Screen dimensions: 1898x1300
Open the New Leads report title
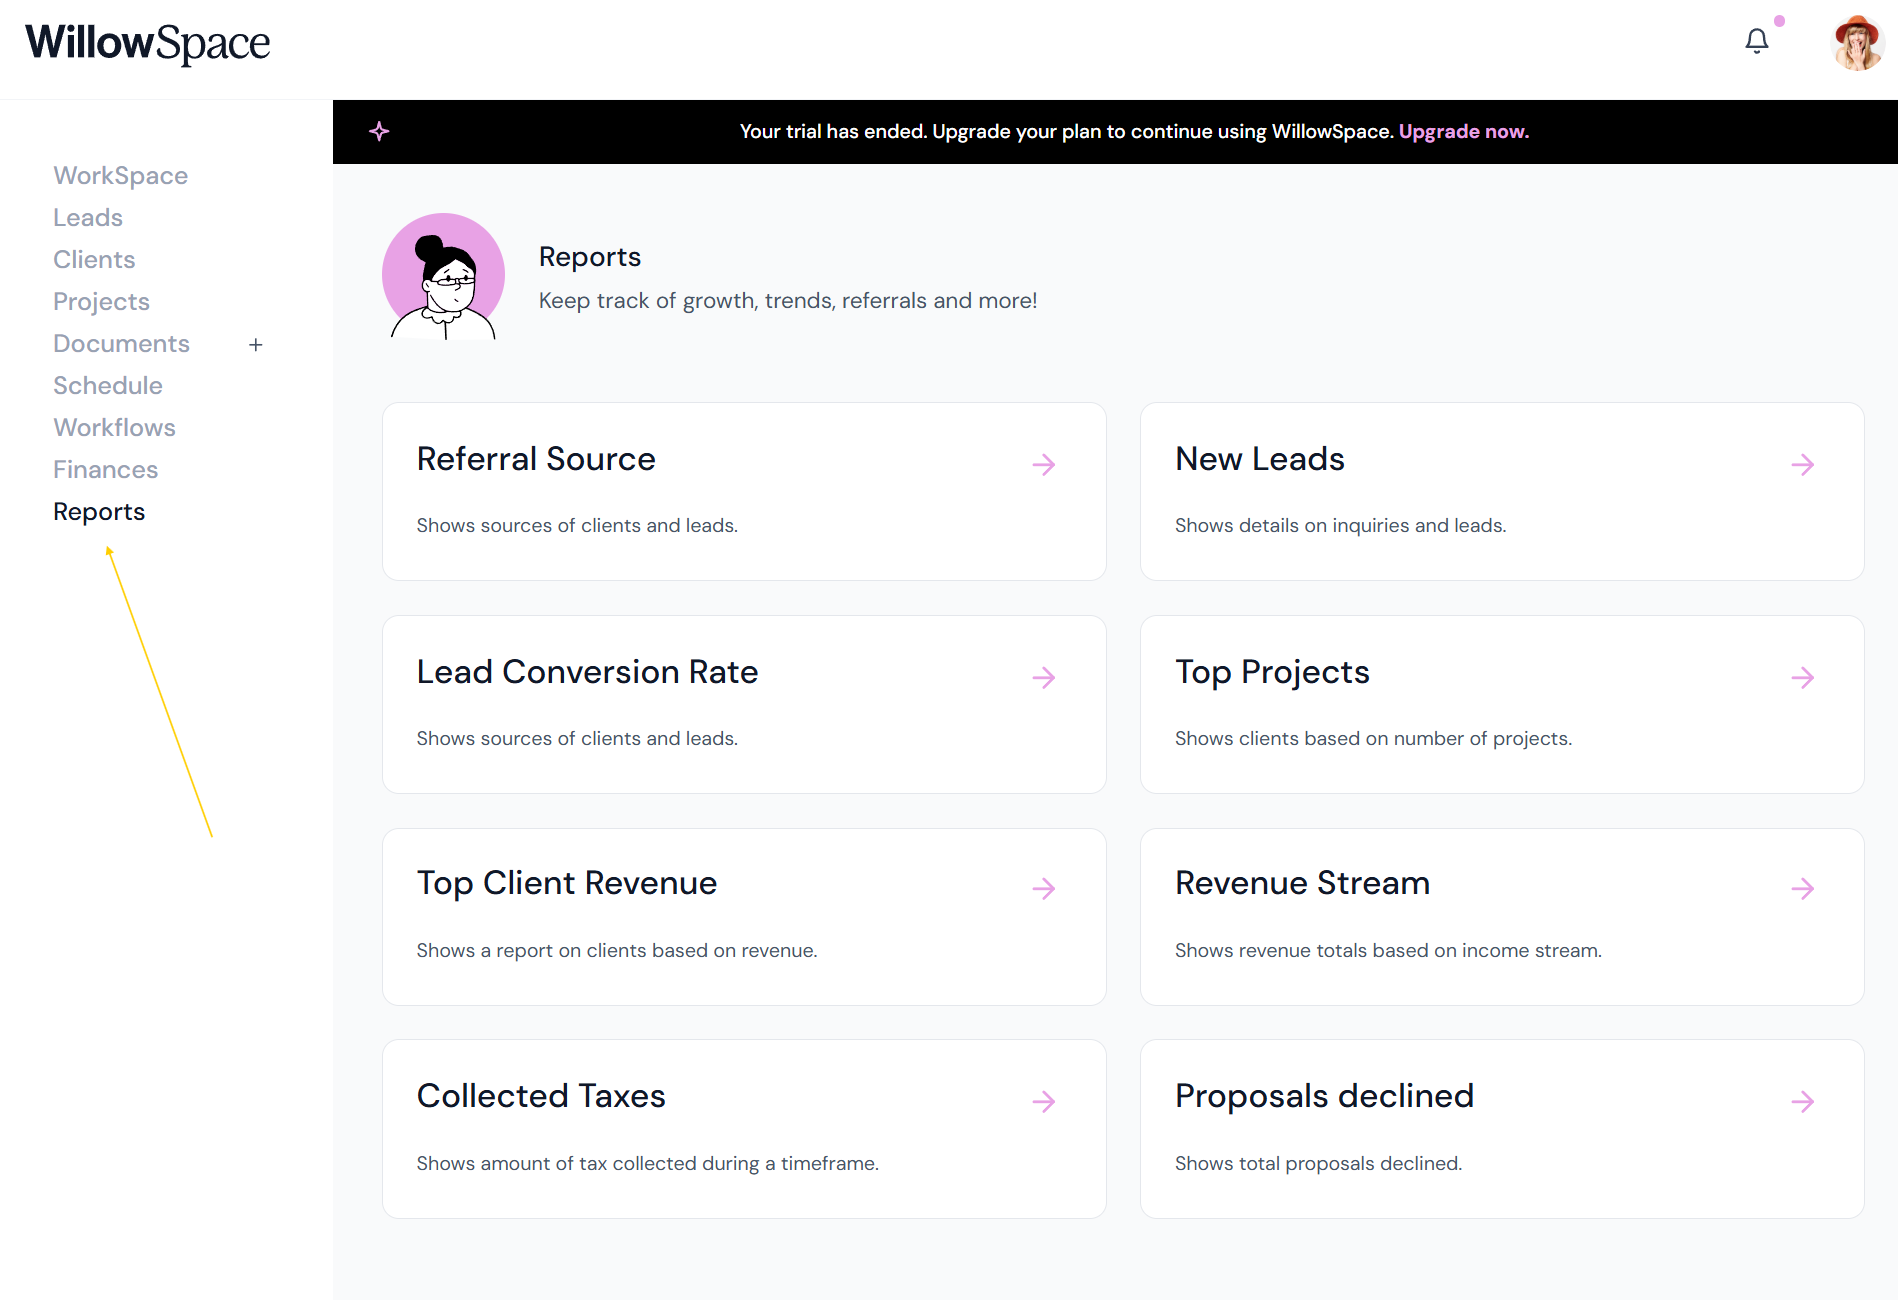pos(1260,459)
